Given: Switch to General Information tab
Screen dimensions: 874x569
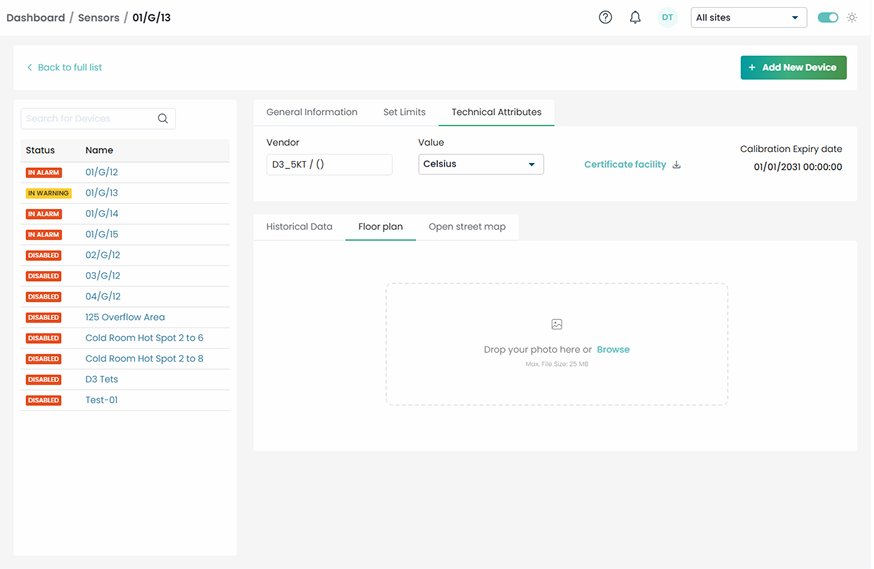Looking at the screenshot, I should coord(312,112).
